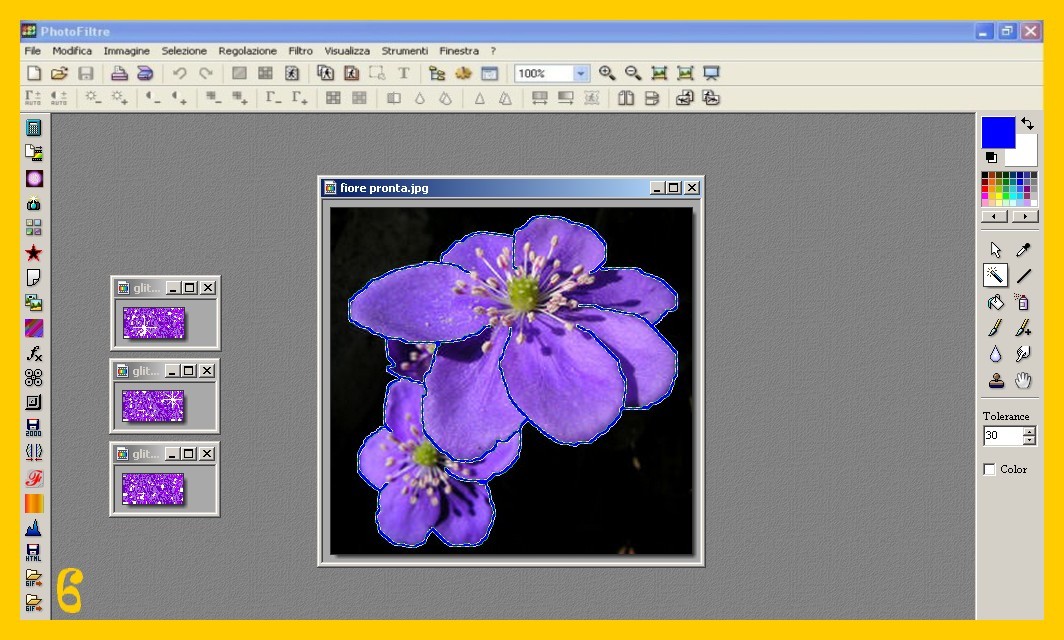Open the Selezione menu

click(x=184, y=51)
